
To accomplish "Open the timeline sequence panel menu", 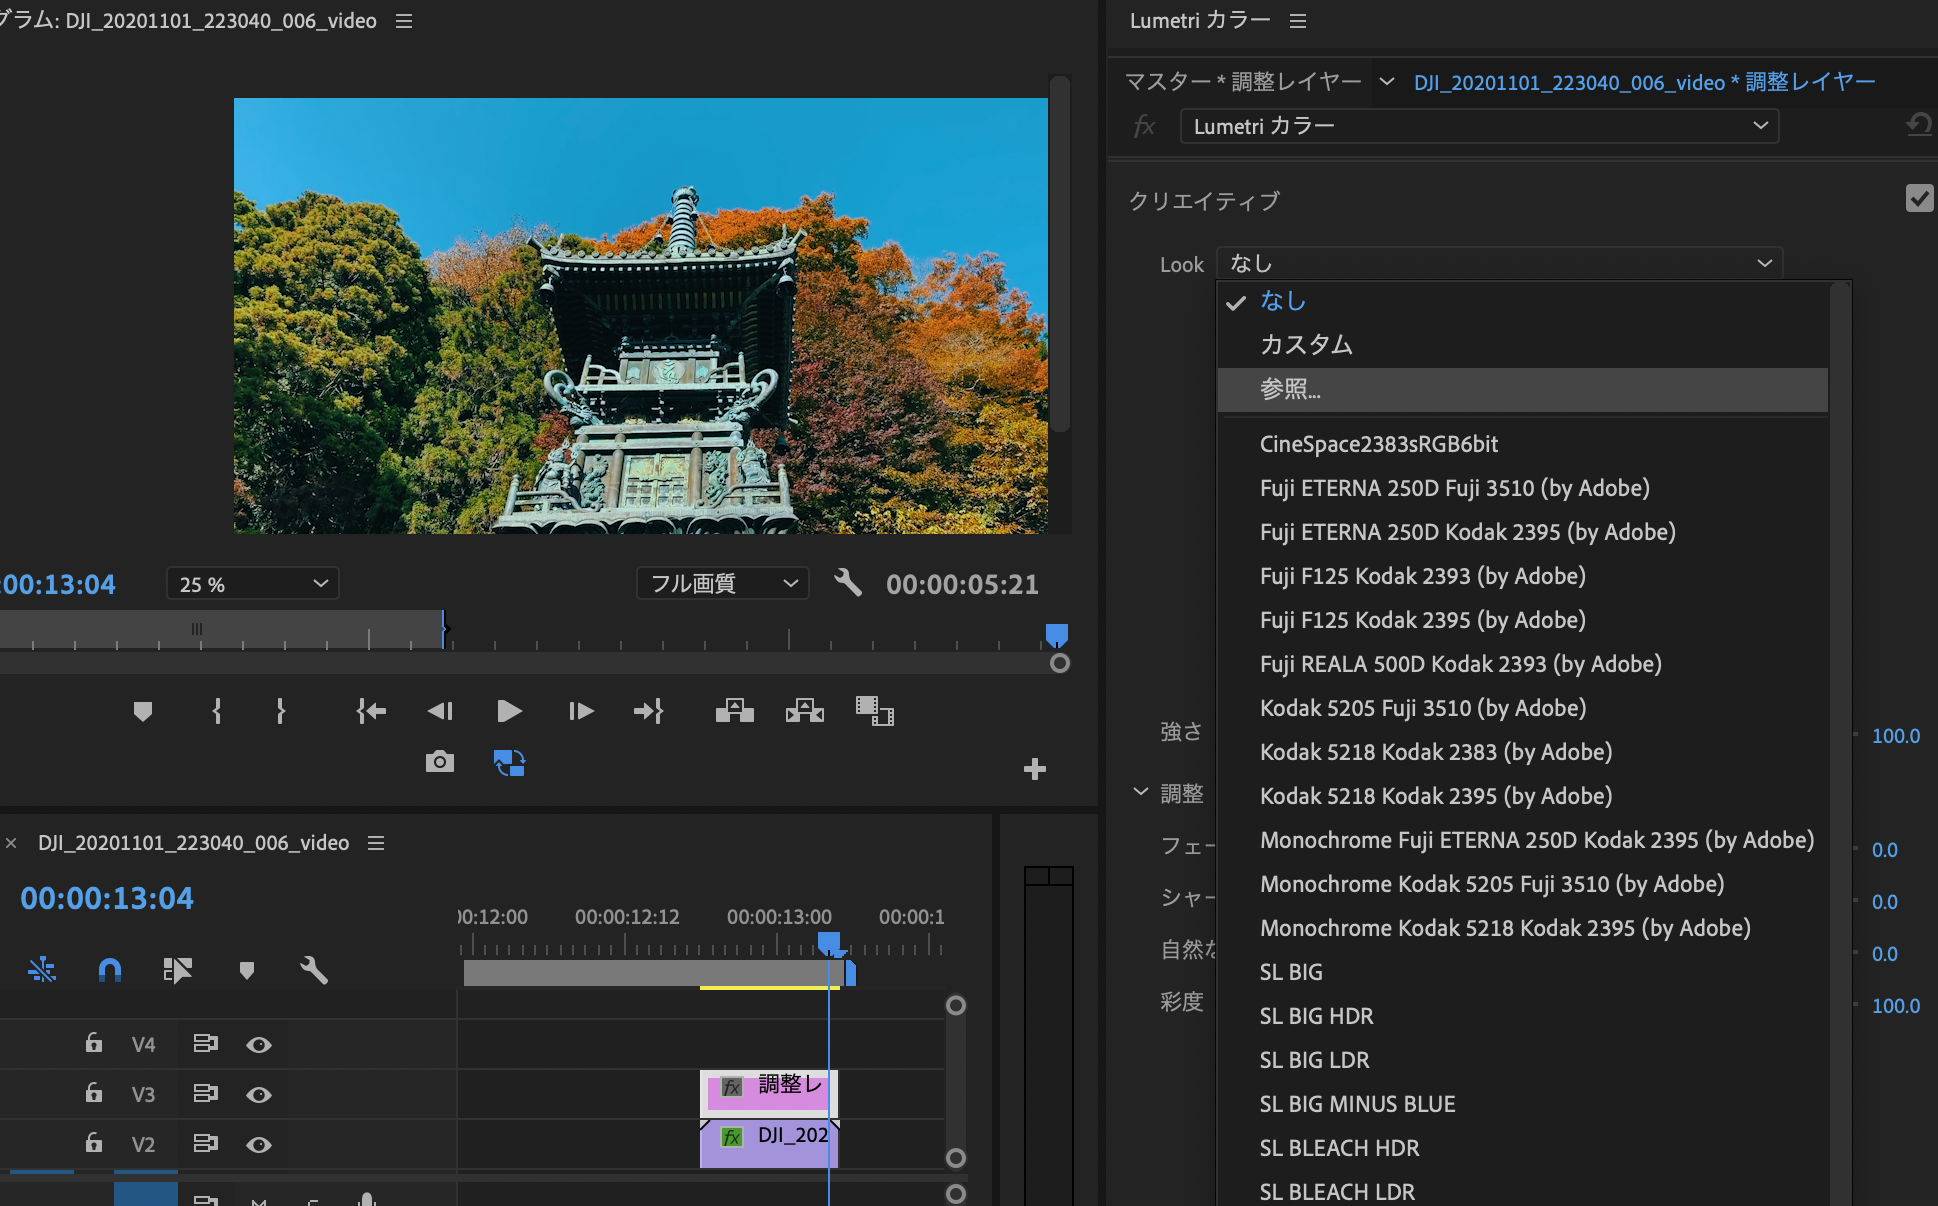I will 376,843.
